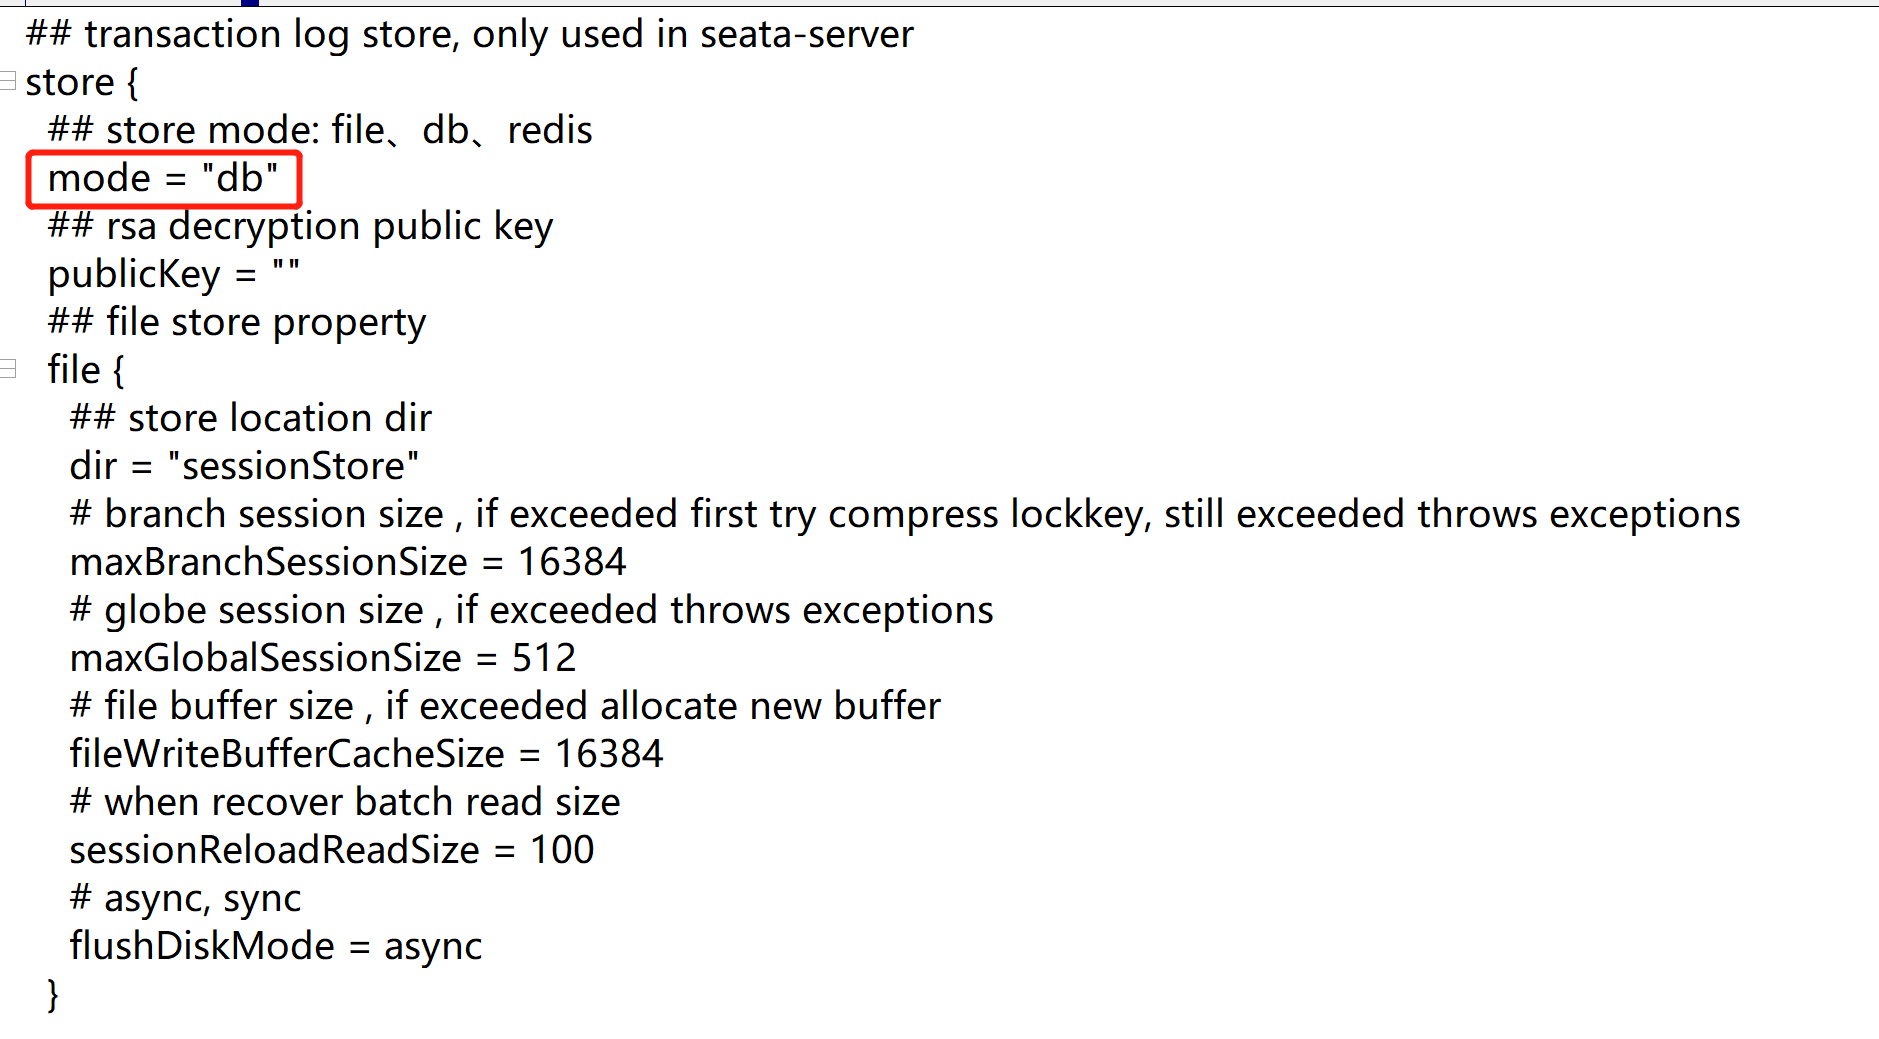Click the flushDiskMode = async line
Screen dimensions: 1879x1039
click(x=276, y=946)
